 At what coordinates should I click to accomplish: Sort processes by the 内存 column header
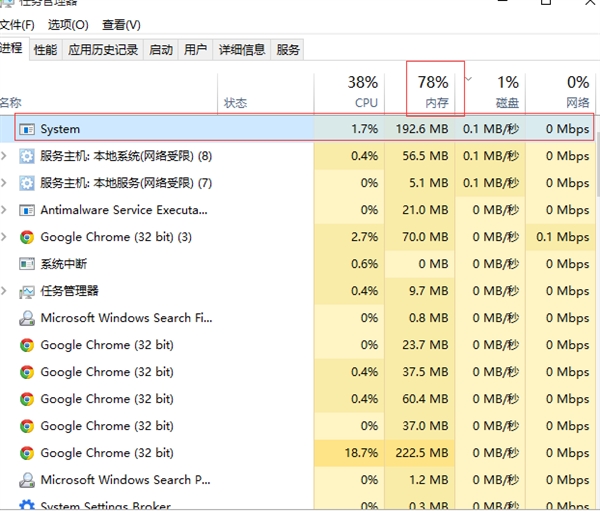tap(436, 90)
